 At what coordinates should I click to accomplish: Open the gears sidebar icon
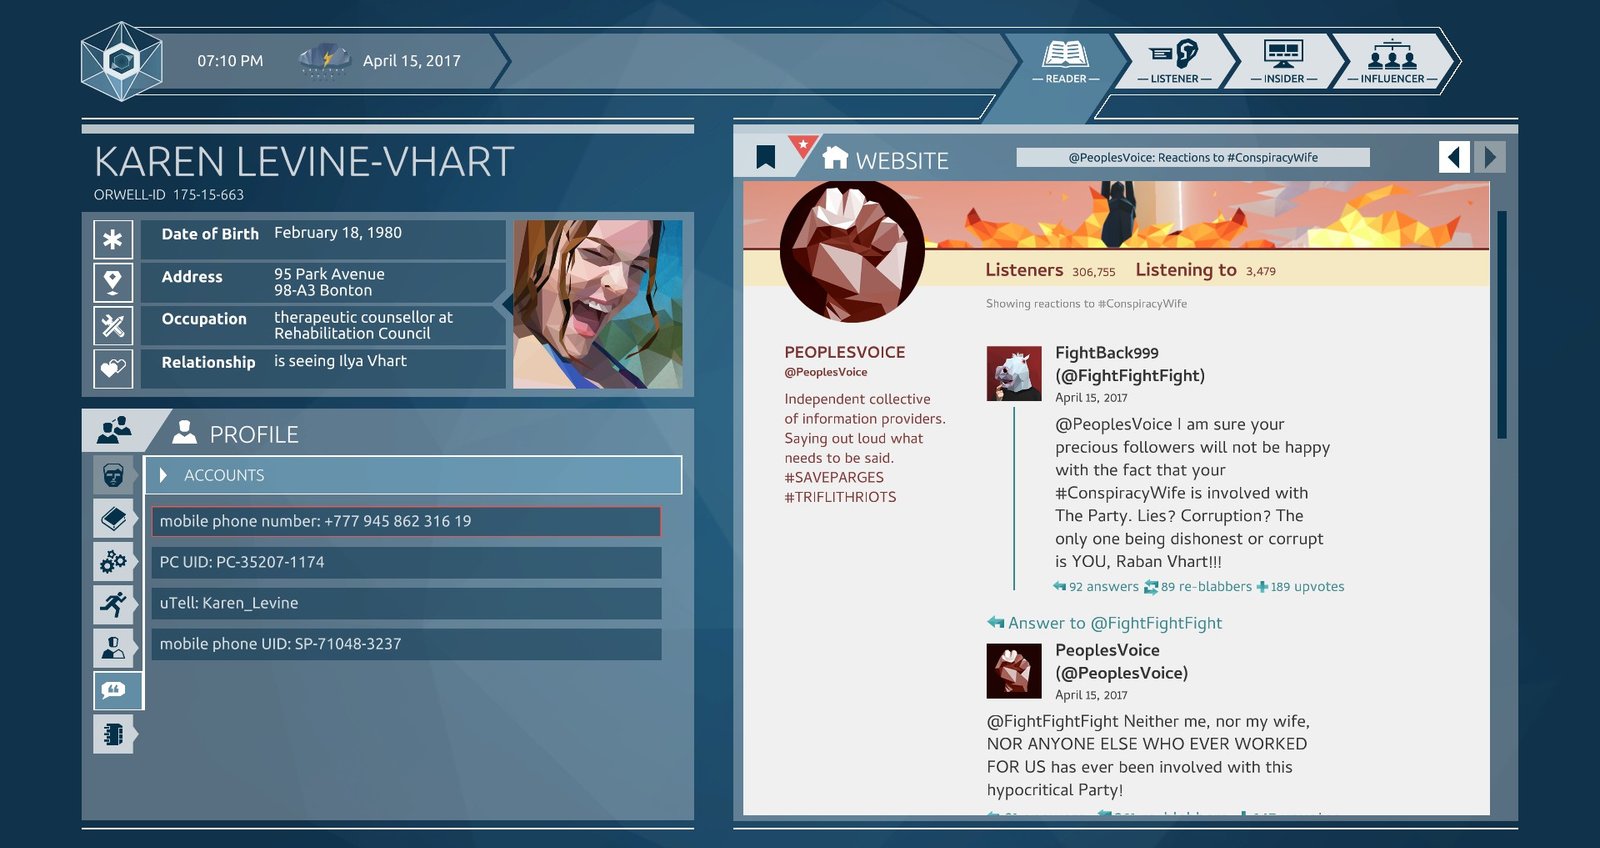(113, 562)
